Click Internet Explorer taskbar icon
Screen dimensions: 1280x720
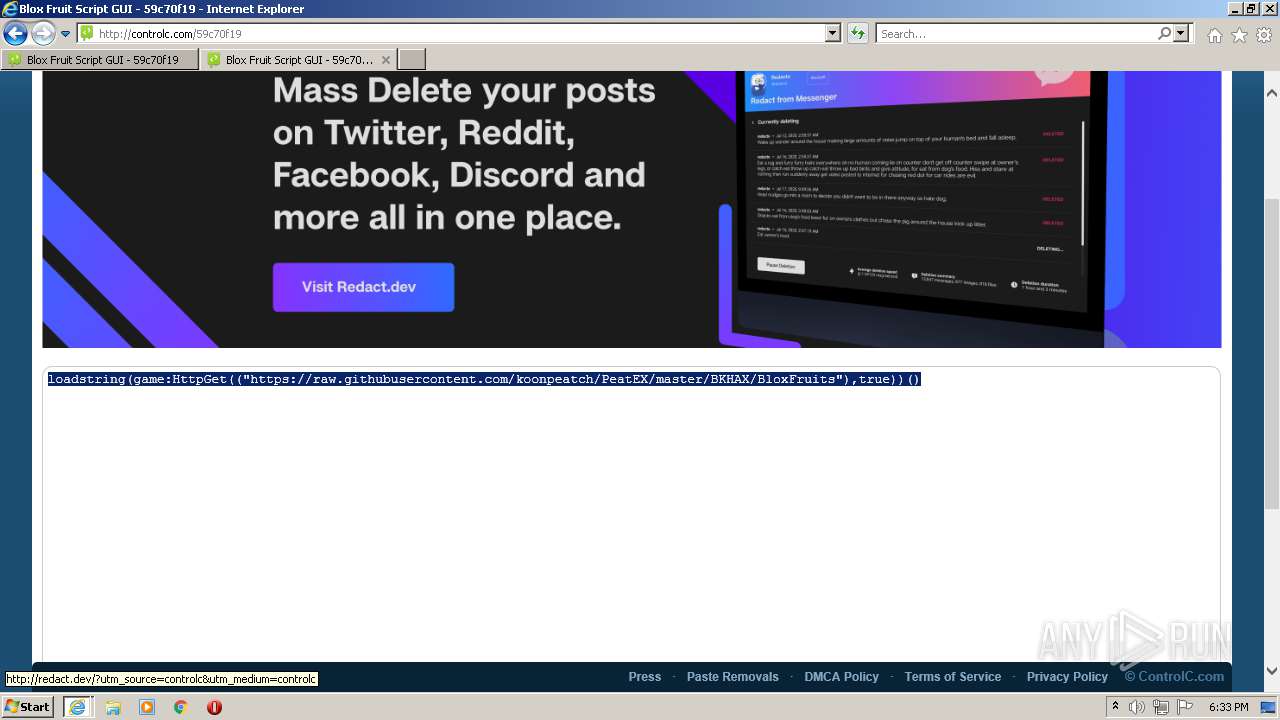(78, 707)
